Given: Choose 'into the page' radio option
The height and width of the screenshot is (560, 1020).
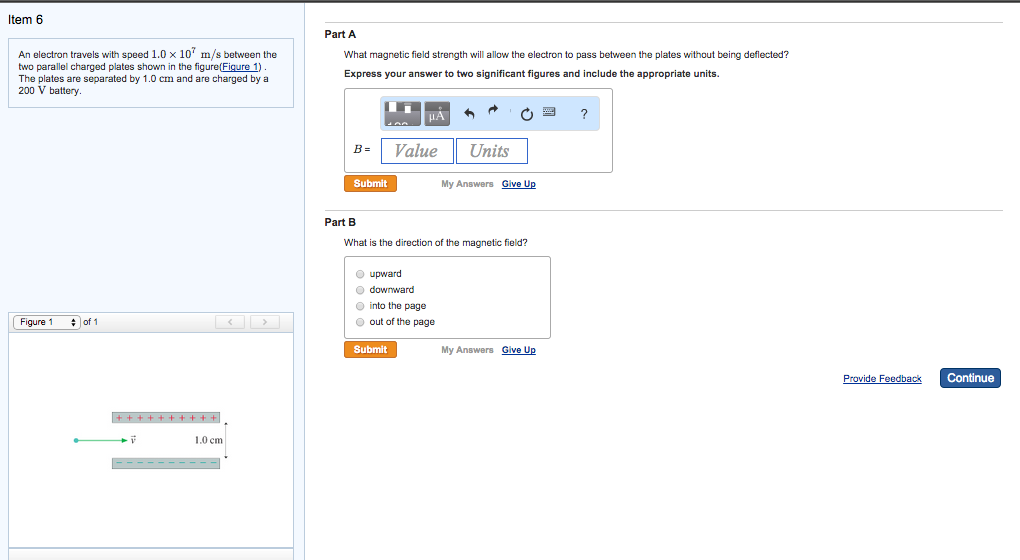Looking at the screenshot, I should [360, 306].
